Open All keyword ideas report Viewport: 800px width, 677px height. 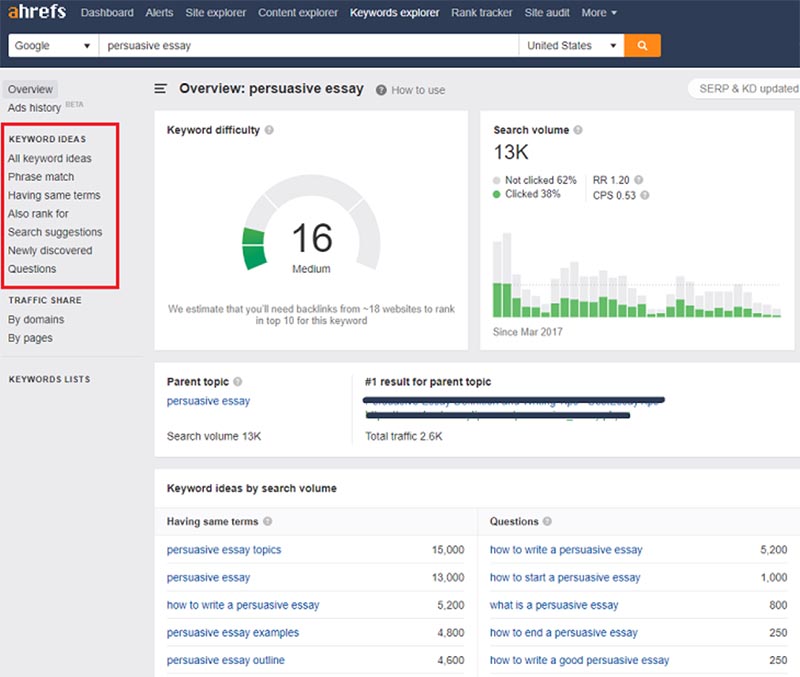point(49,159)
